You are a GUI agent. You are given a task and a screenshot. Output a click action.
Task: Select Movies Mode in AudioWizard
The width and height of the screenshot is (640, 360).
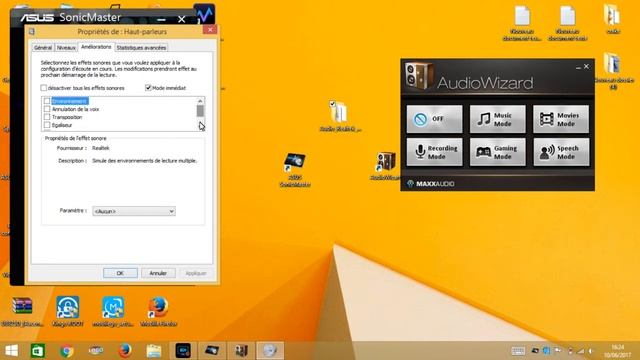tap(561, 119)
